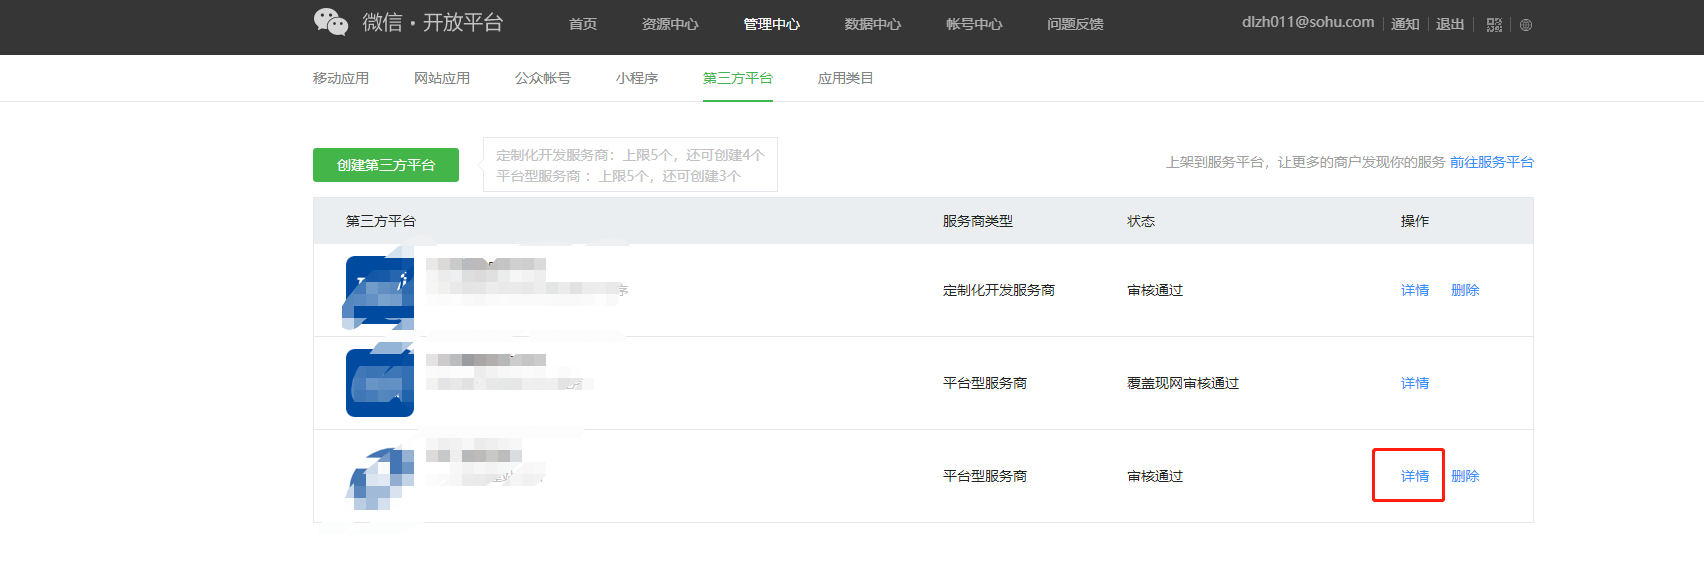
Task: Open 数据中心 menu item
Action: pyautogui.click(x=872, y=24)
